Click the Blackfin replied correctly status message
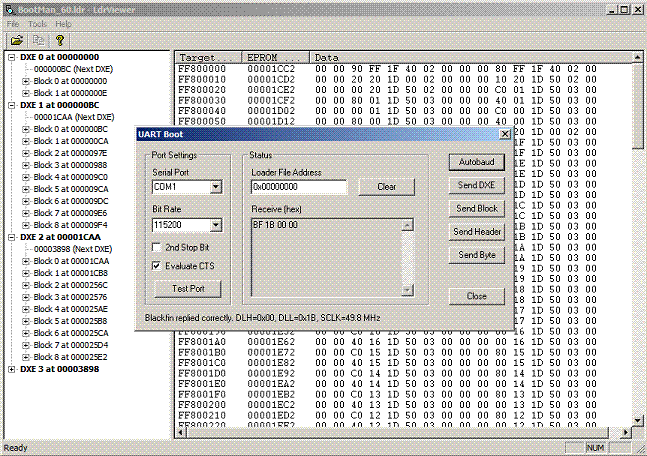 262,318
